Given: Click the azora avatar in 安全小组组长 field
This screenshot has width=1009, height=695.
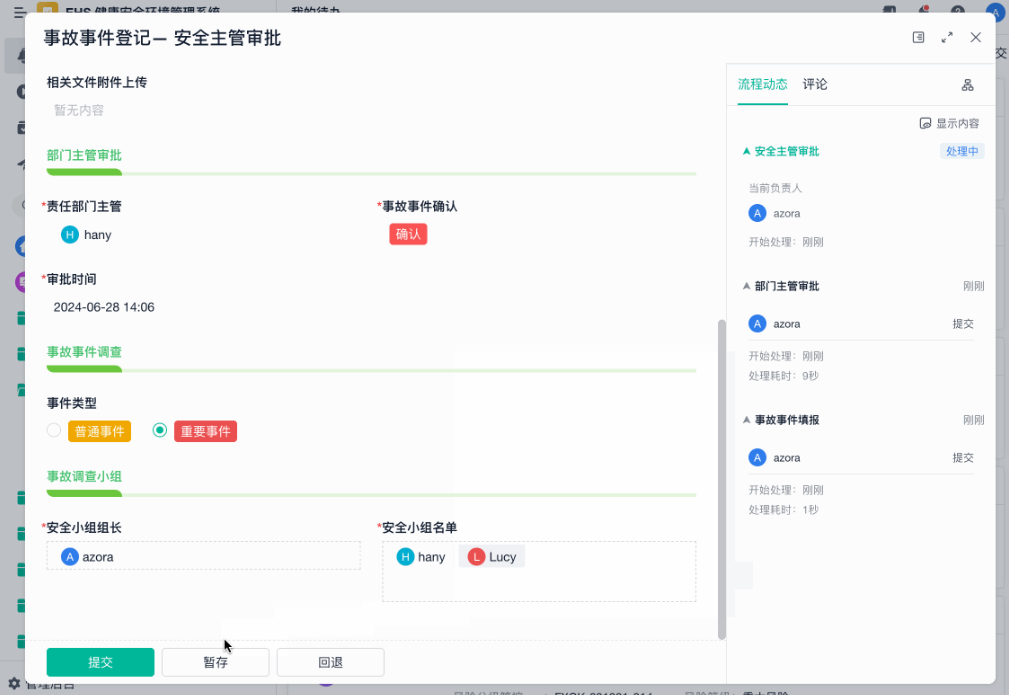Looking at the screenshot, I should point(69,557).
